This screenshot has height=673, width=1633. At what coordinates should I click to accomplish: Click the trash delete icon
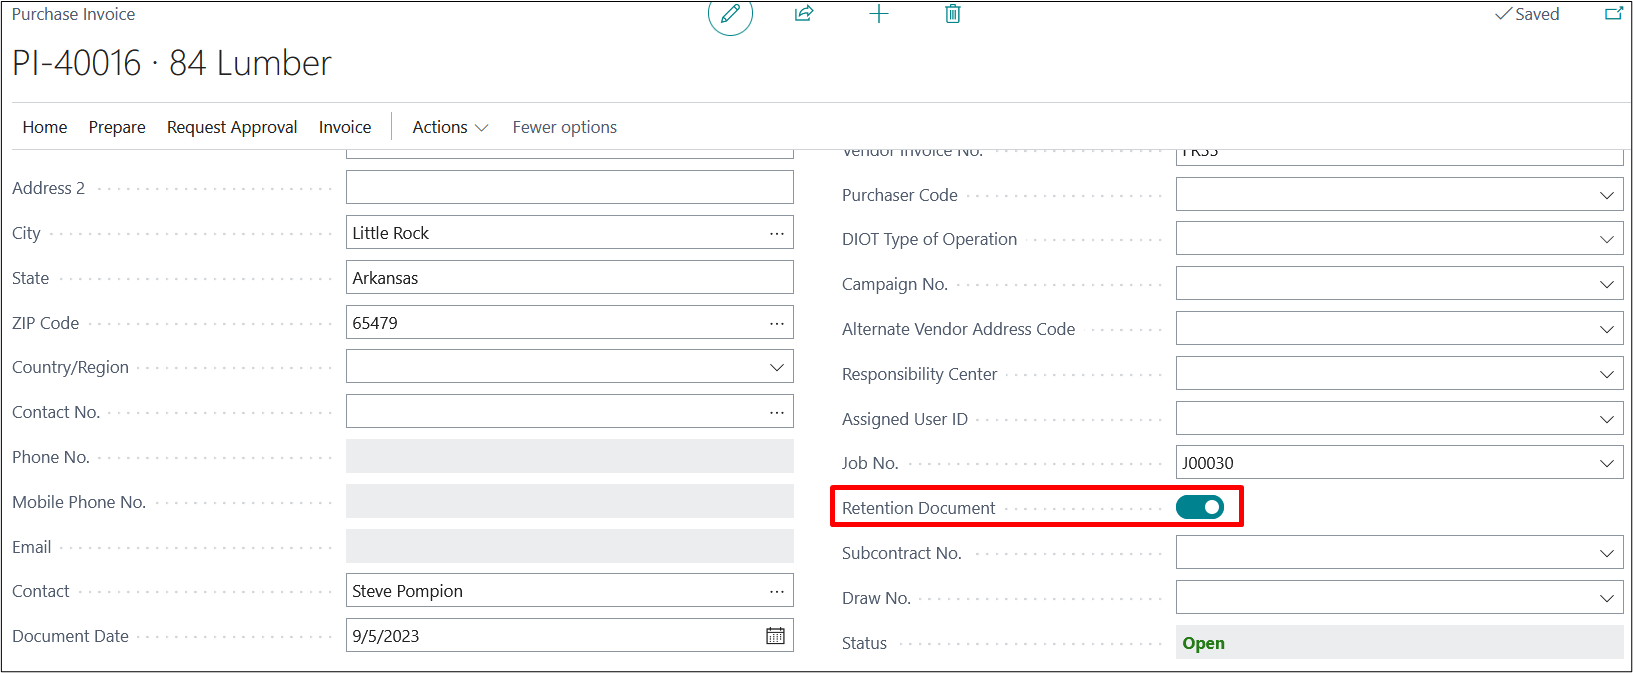(x=953, y=14)
